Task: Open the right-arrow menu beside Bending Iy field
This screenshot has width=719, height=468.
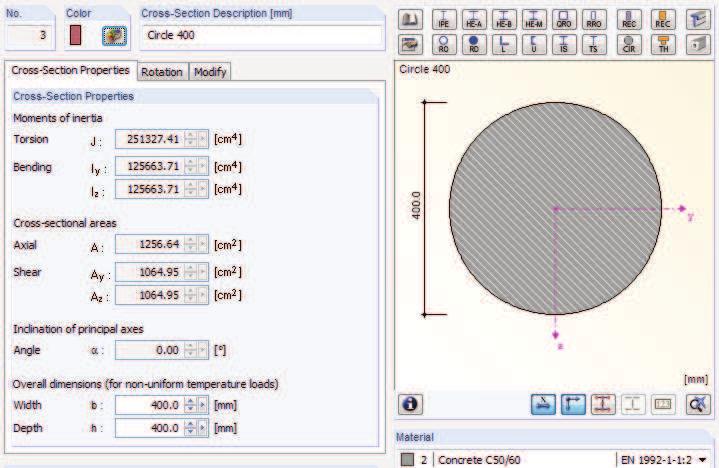Action: click(x=202, y=166)
